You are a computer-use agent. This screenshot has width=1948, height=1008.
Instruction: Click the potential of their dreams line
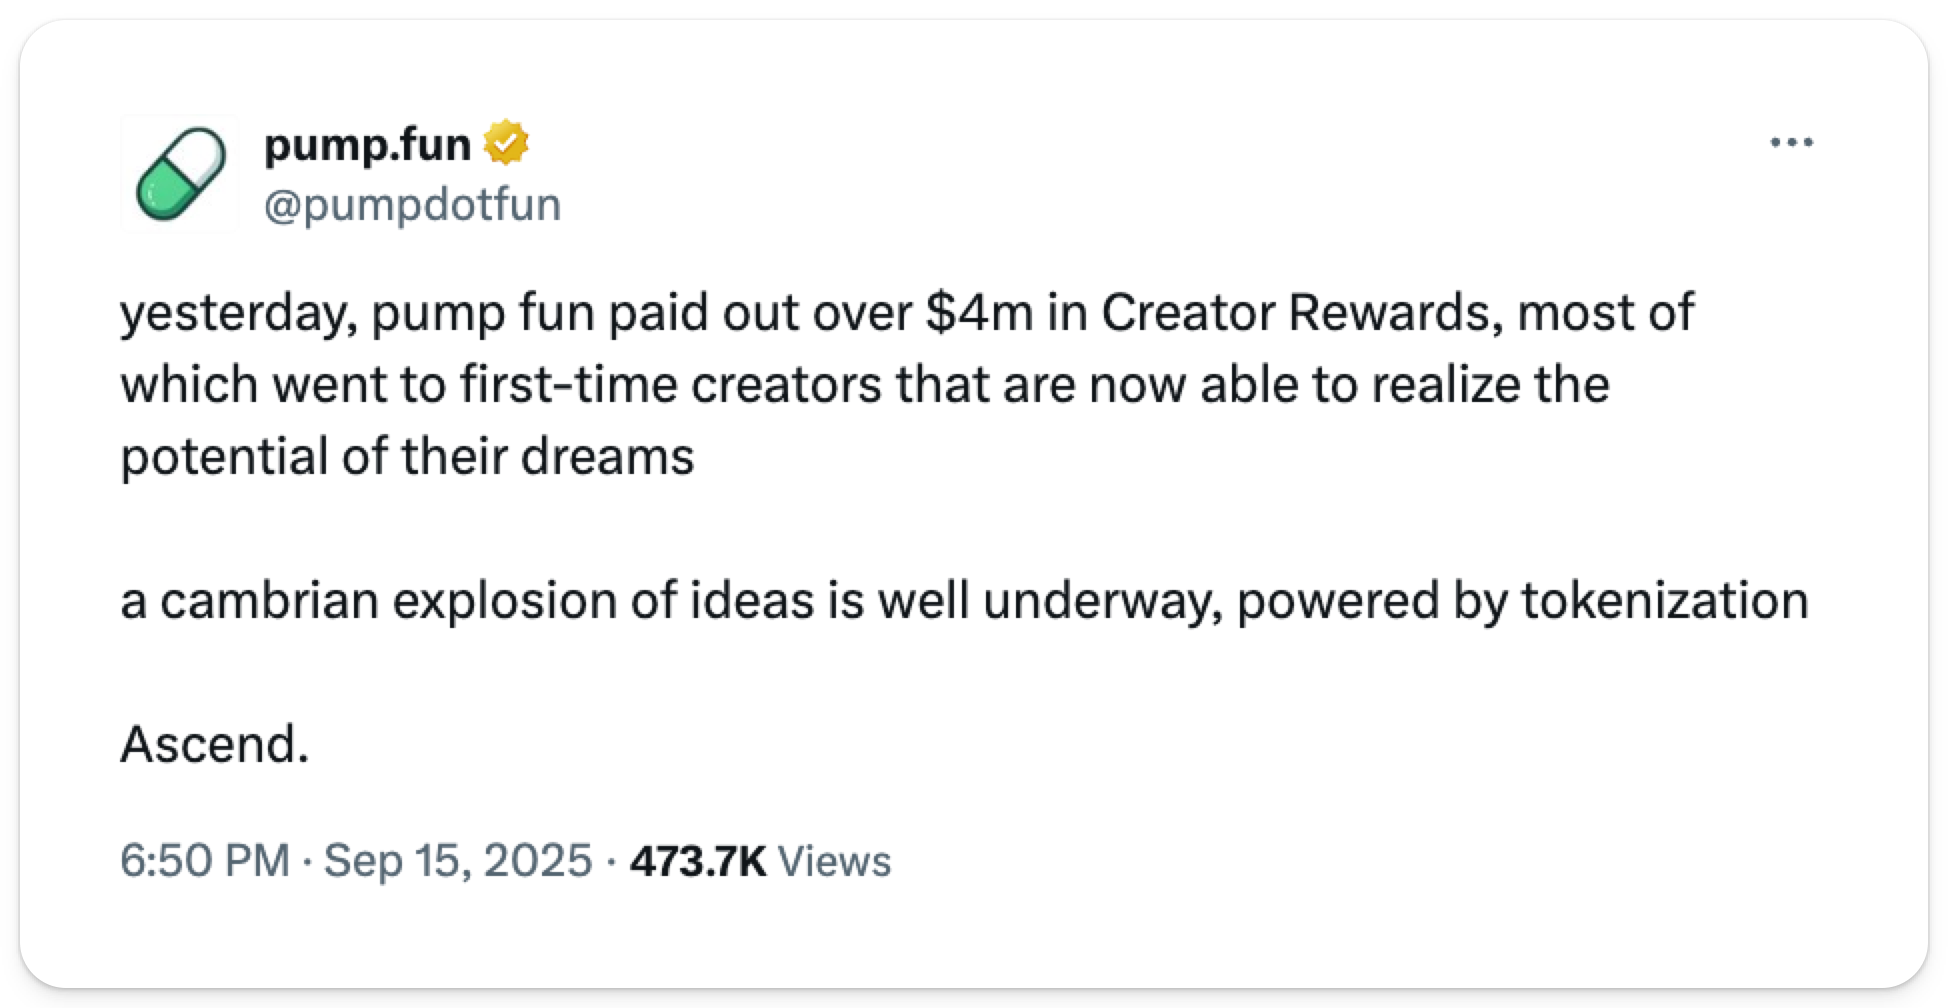click(x=407, y=457)
